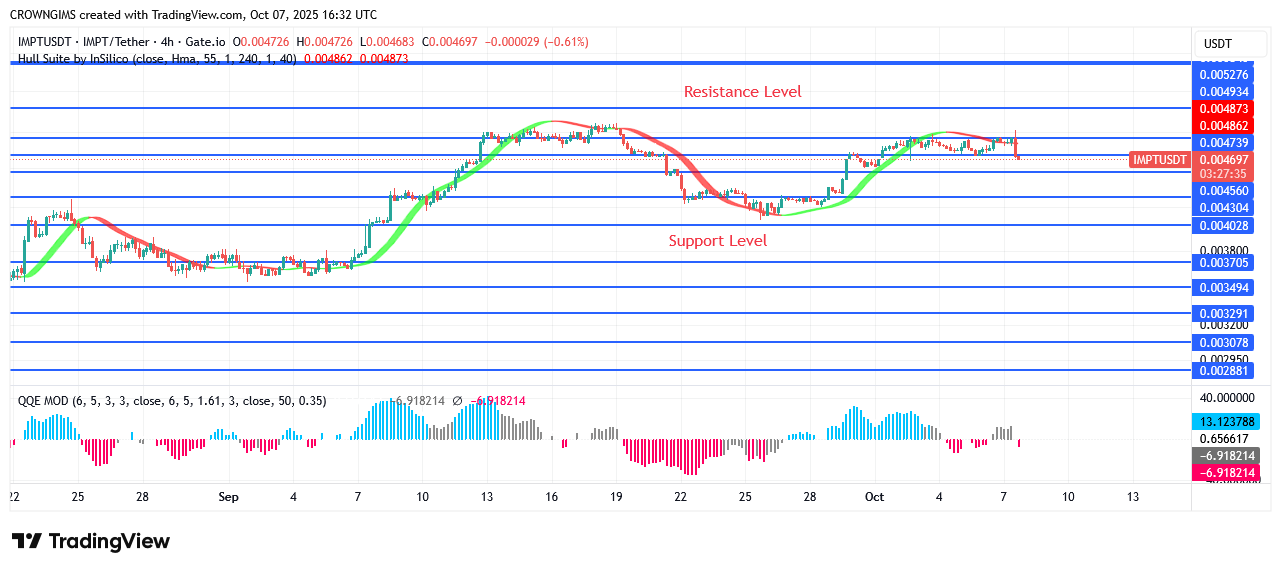Viewport: 1281px width, 571px height.
Task: Click the red 0.004873 price axis label
Action: [x=1225, y=108]
